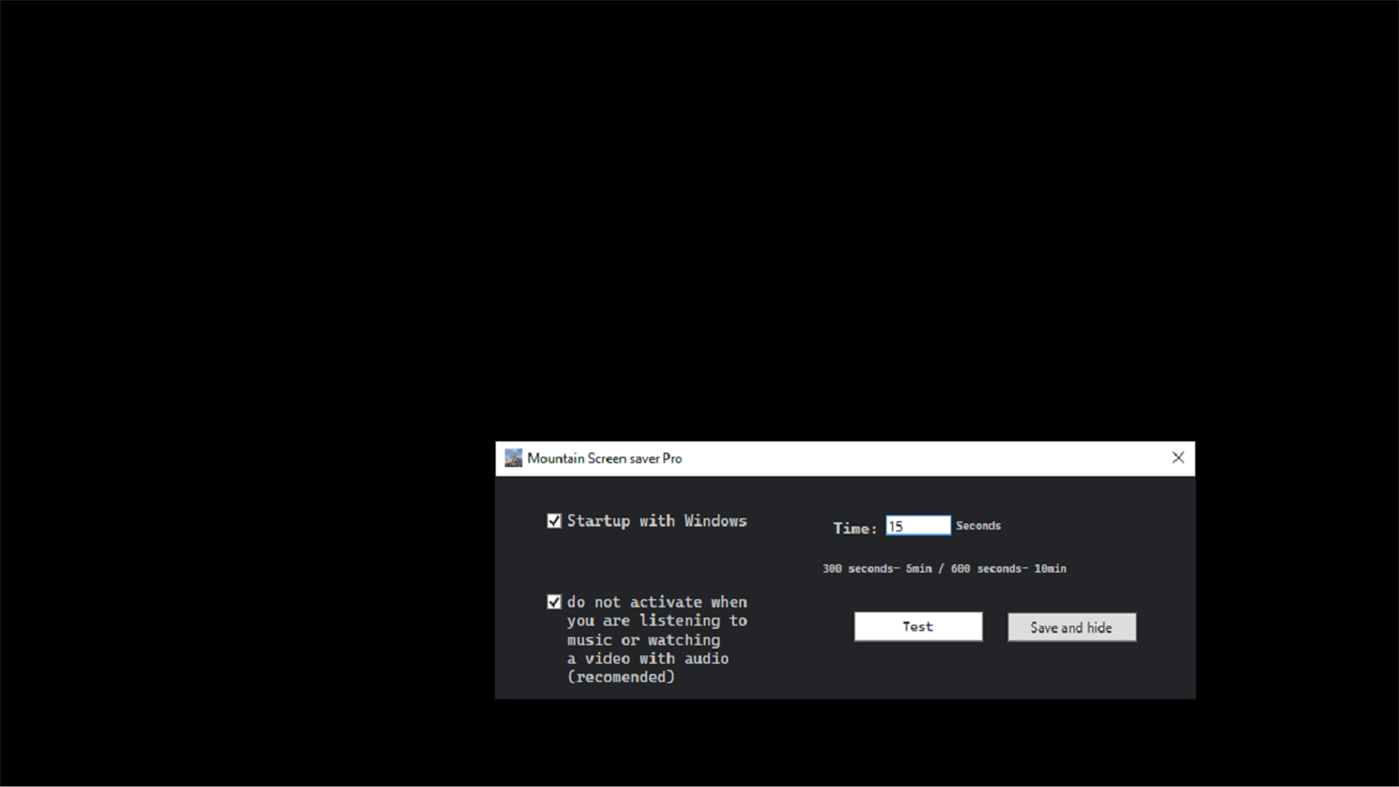
Task: Click the Mountain Screen saver Pro app icon
Action: click(x=513, y=458)
